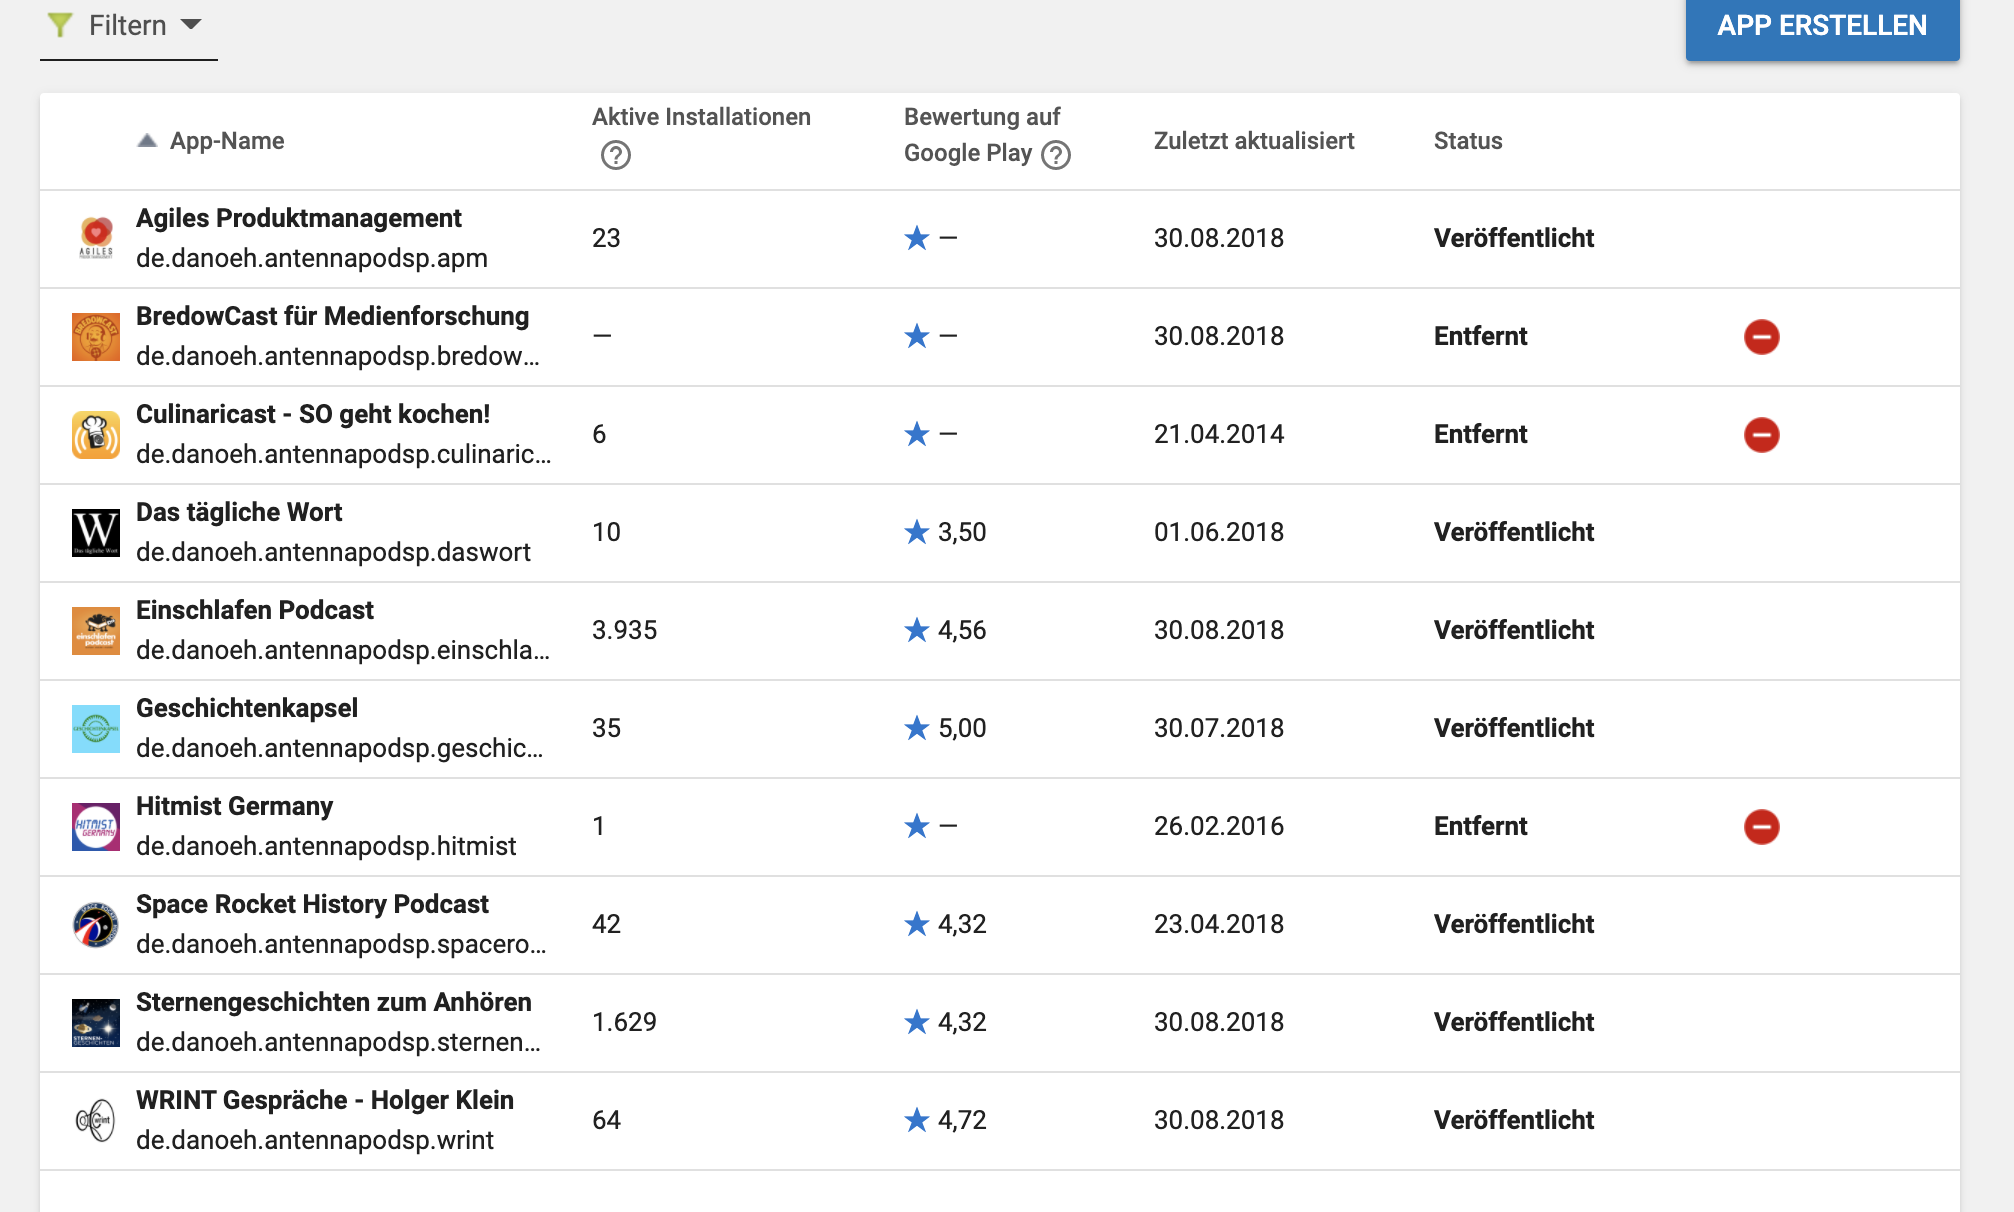The image size is (2014, 1212).
Task: Click installs value 23 for Agiles Produktmanagement
Action: point(607,238)
